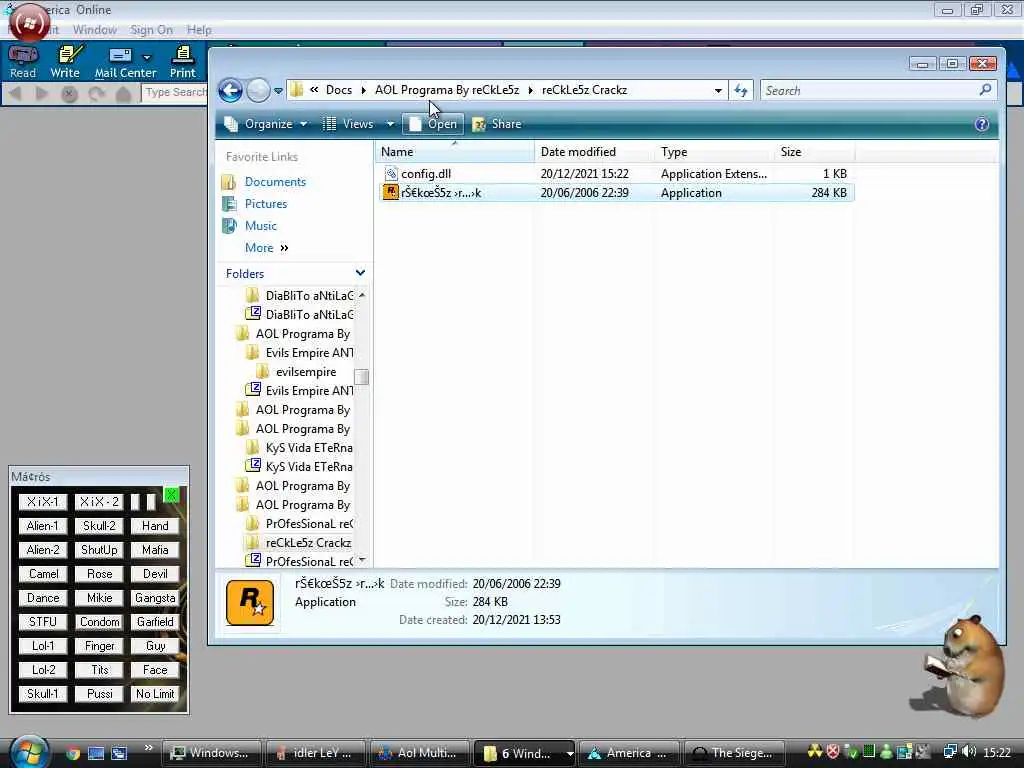The height and width of the screenshot is (768, 1024).
Task: Click the search magnifier icon
Action: [x=985, y=90]
